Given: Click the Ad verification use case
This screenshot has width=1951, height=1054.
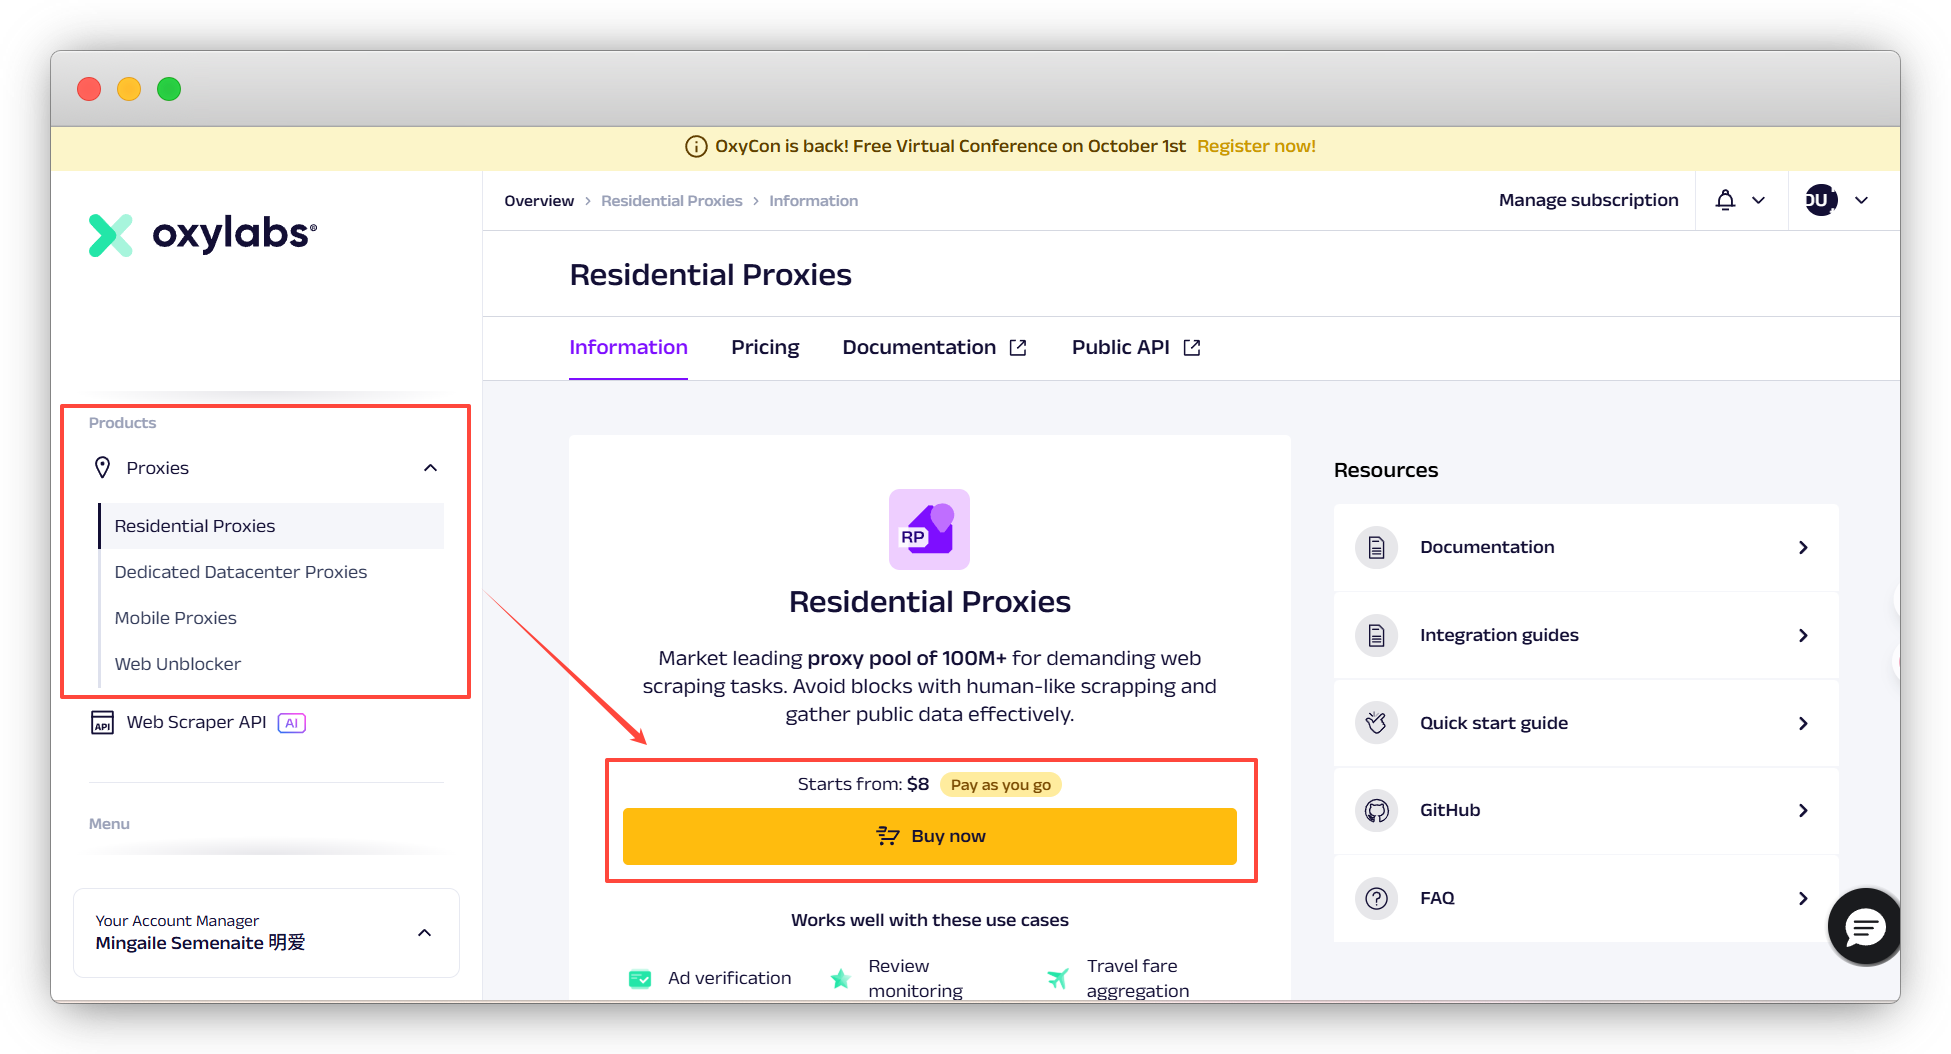Looking at the screenshot, I should tap(709, 978).
